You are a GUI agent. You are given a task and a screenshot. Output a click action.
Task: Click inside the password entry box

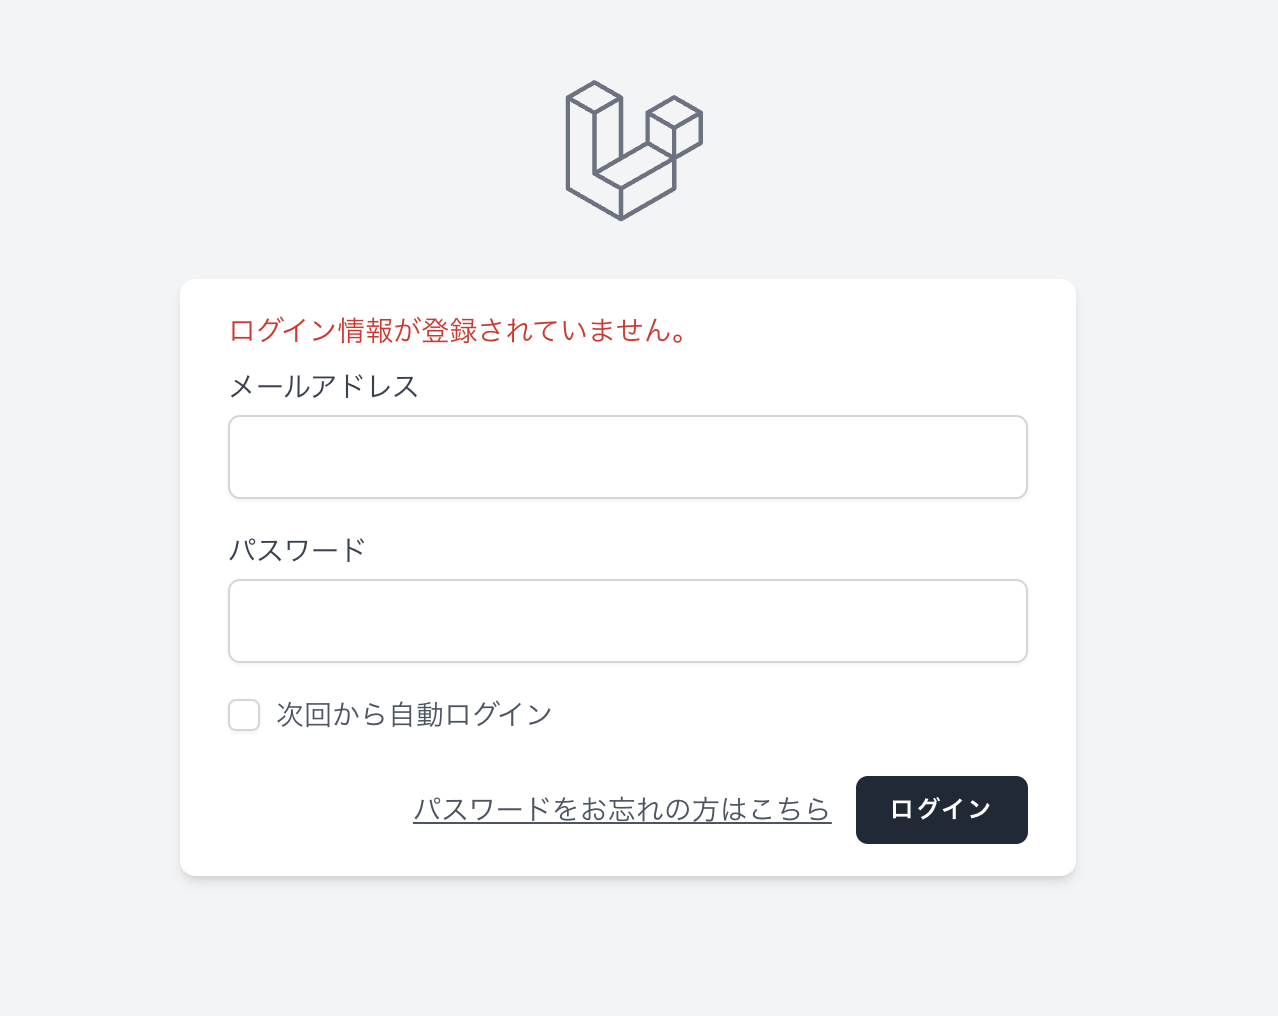click(x=627, y=620)
